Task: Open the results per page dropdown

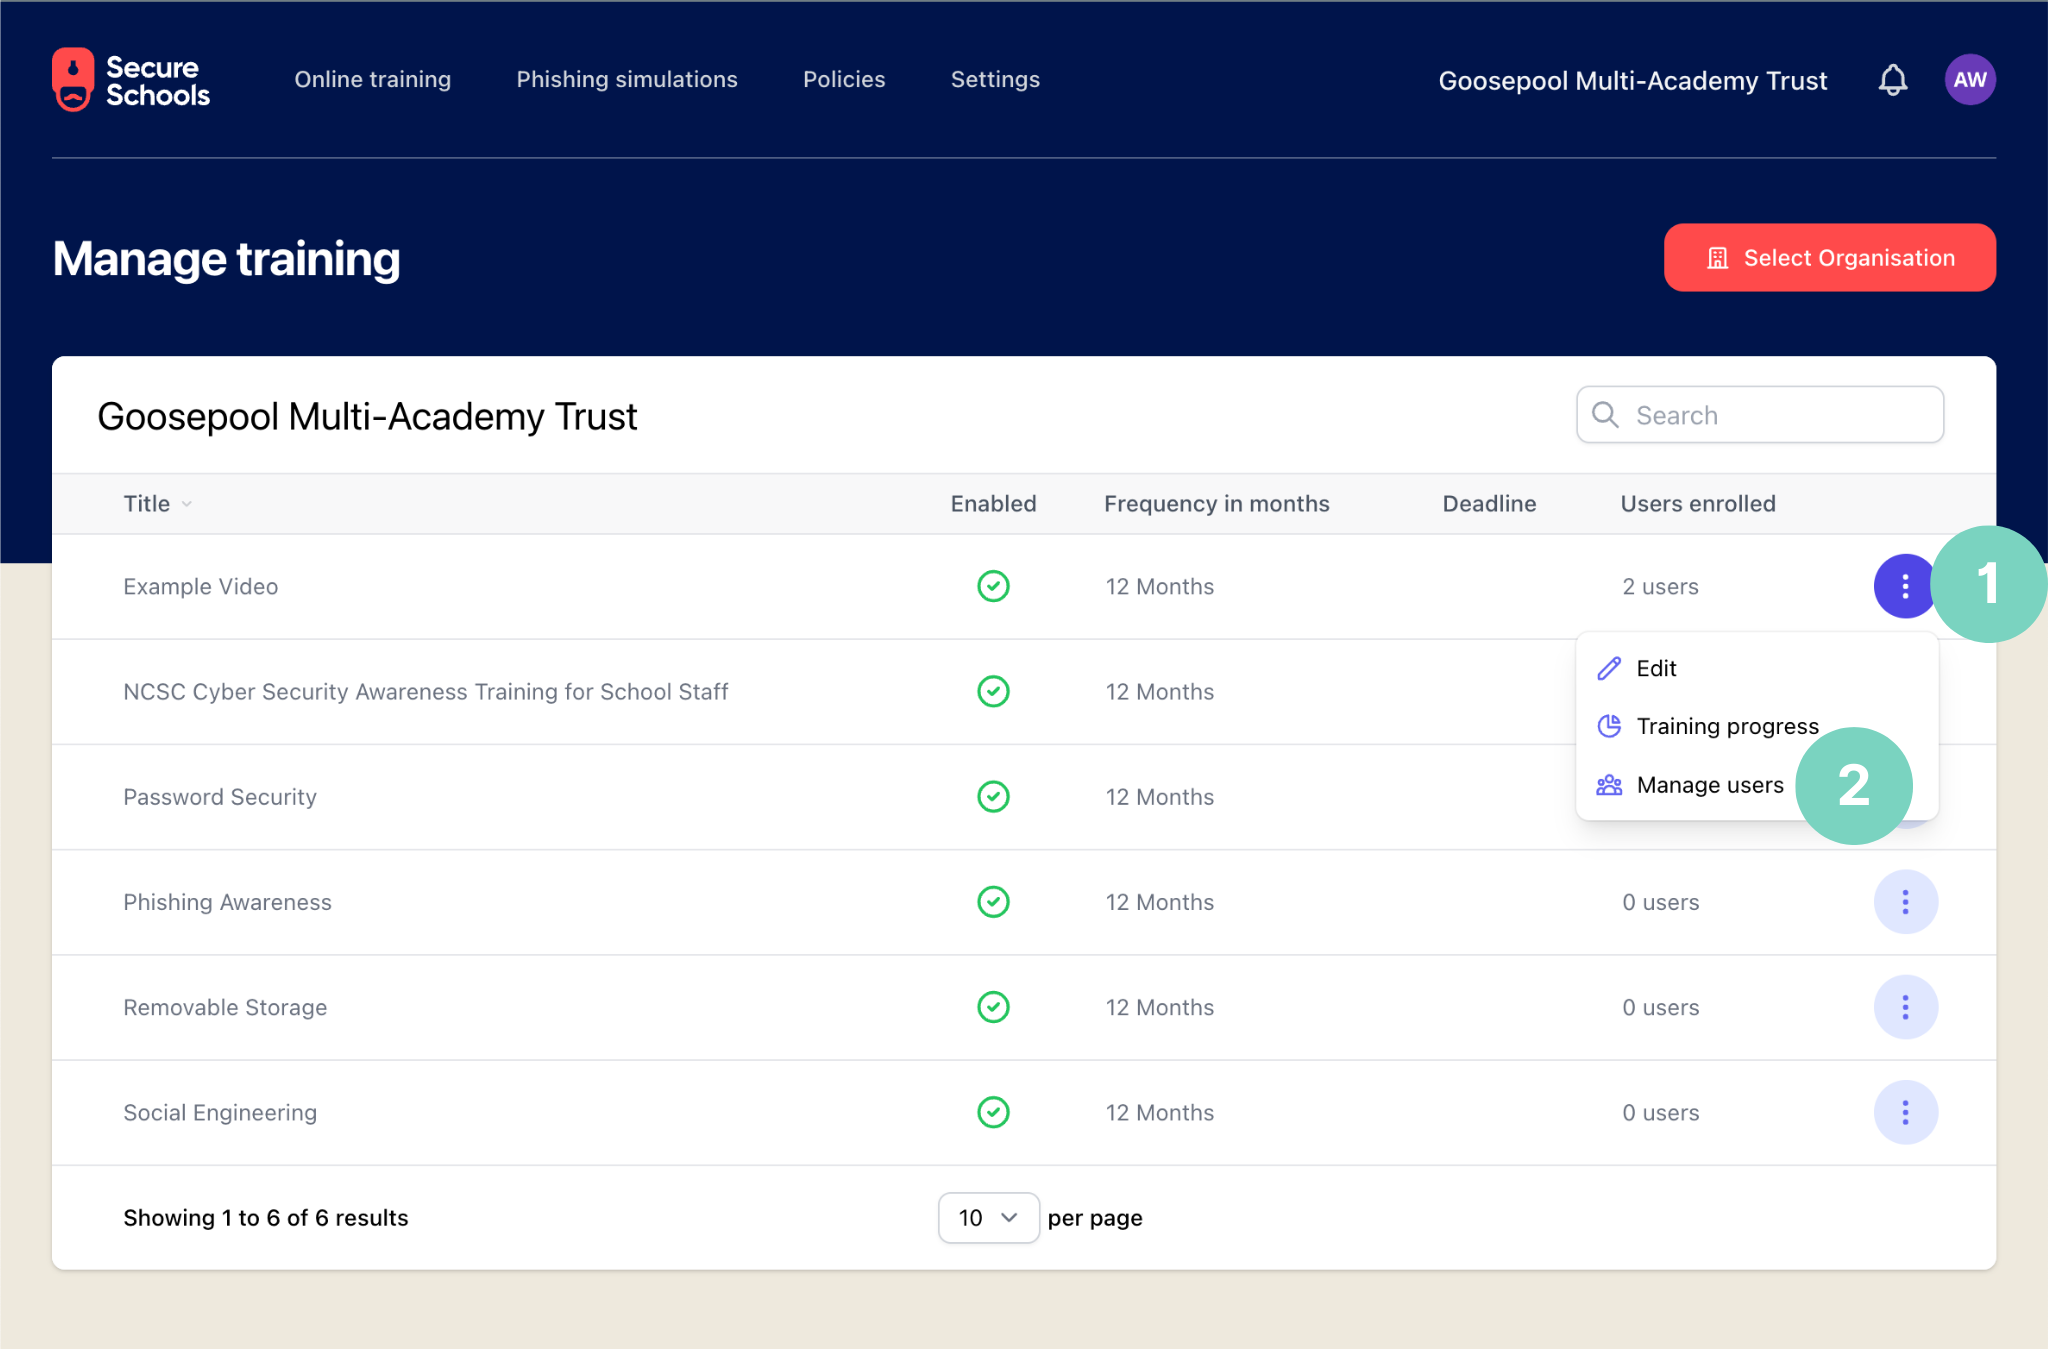Action: tap(988, 1218)
